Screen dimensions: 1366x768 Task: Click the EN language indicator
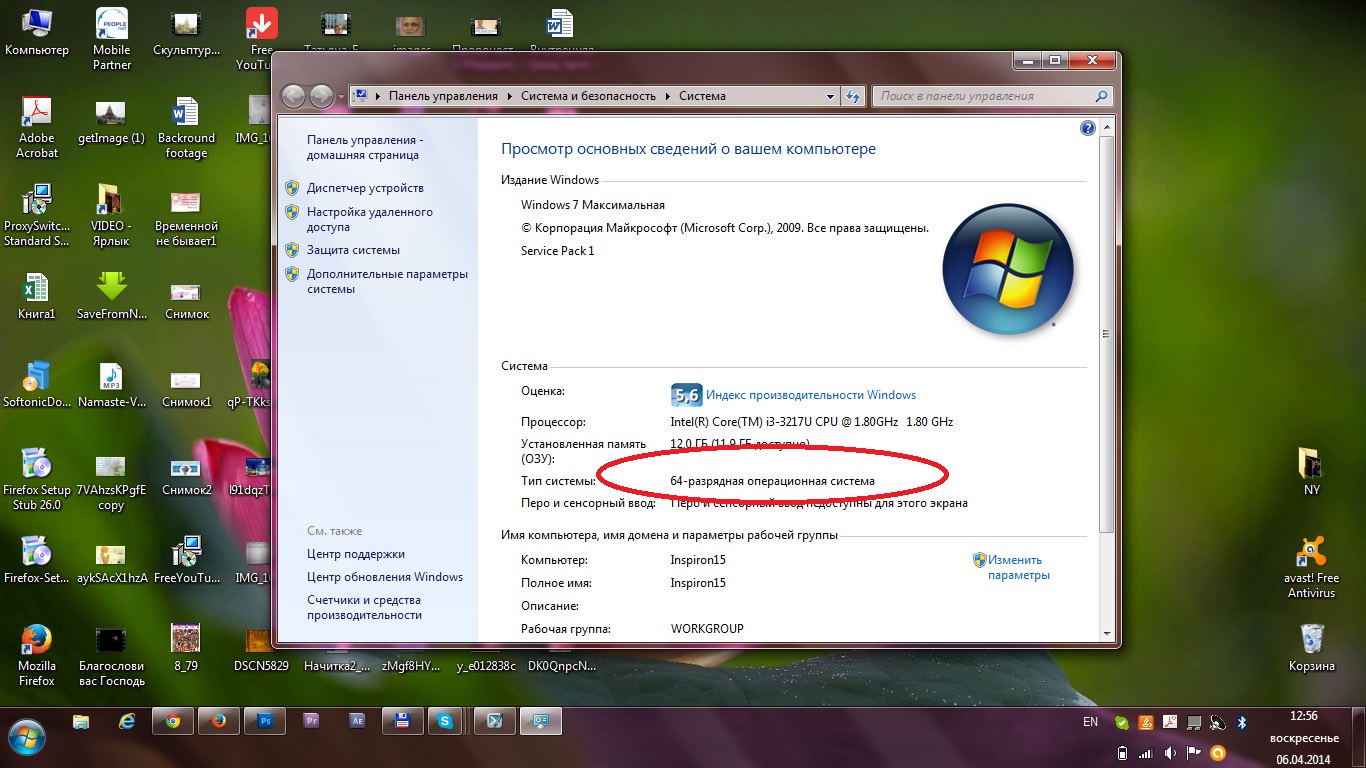(1090, 722)
